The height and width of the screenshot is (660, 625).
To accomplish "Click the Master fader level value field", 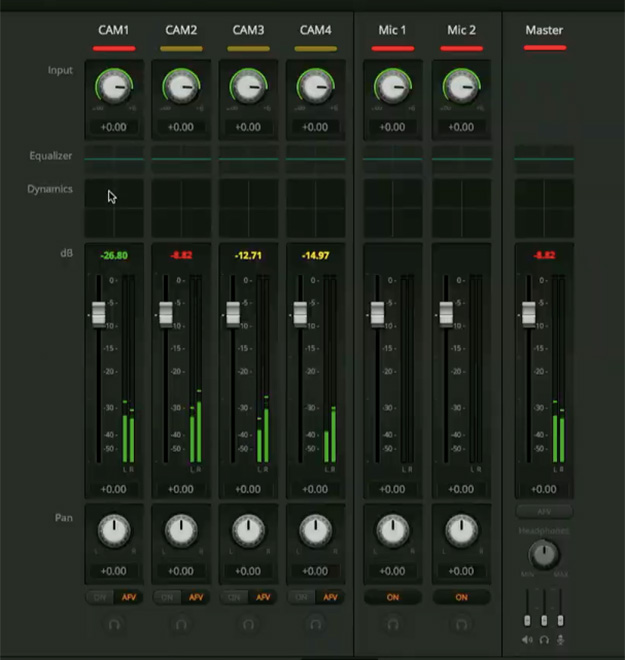I will coord(544,489).
